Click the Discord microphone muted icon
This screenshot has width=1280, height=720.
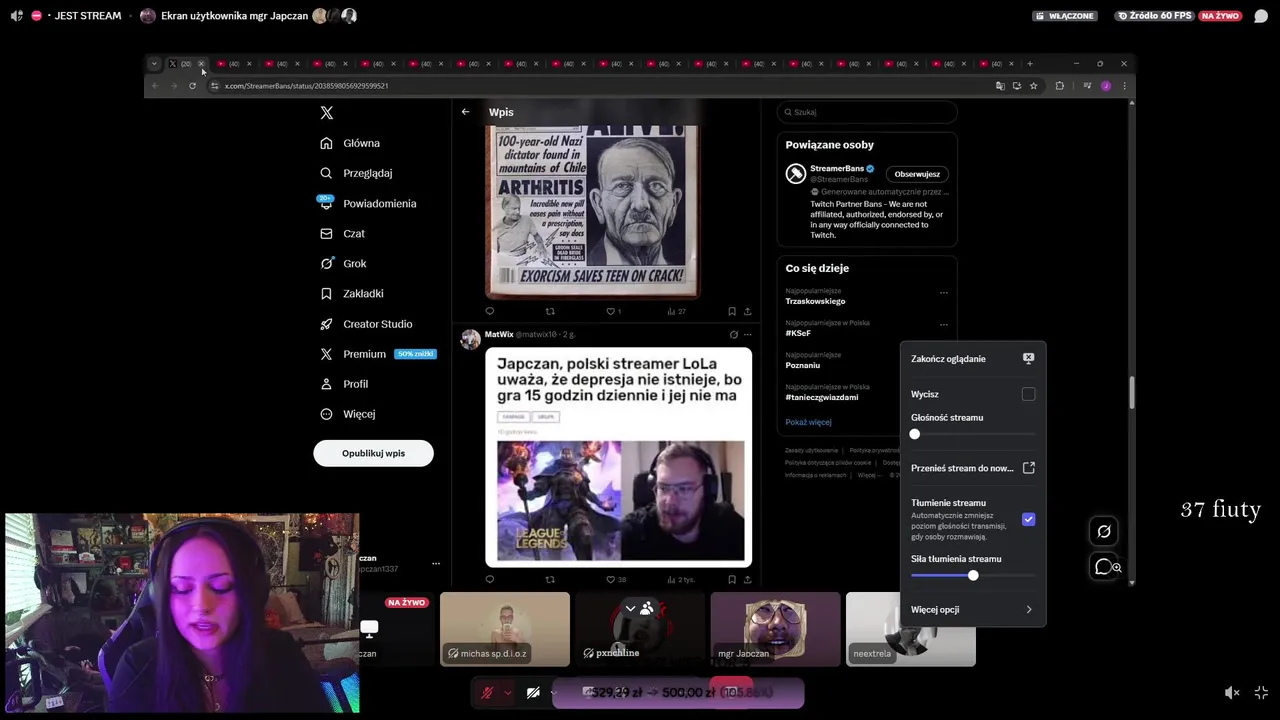click(x=487, y=692)
